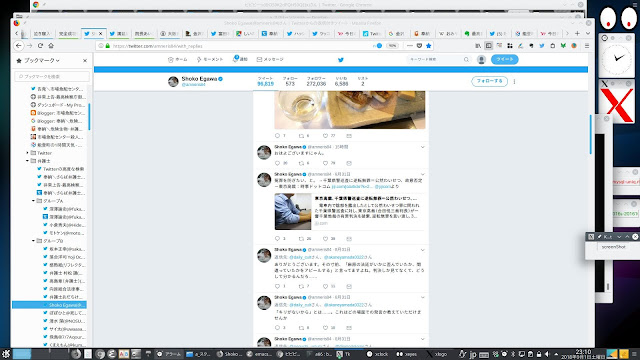The image size is (640, 360).
Task: Open the ツイート count 96,819 tab
Action: [265, 81]
